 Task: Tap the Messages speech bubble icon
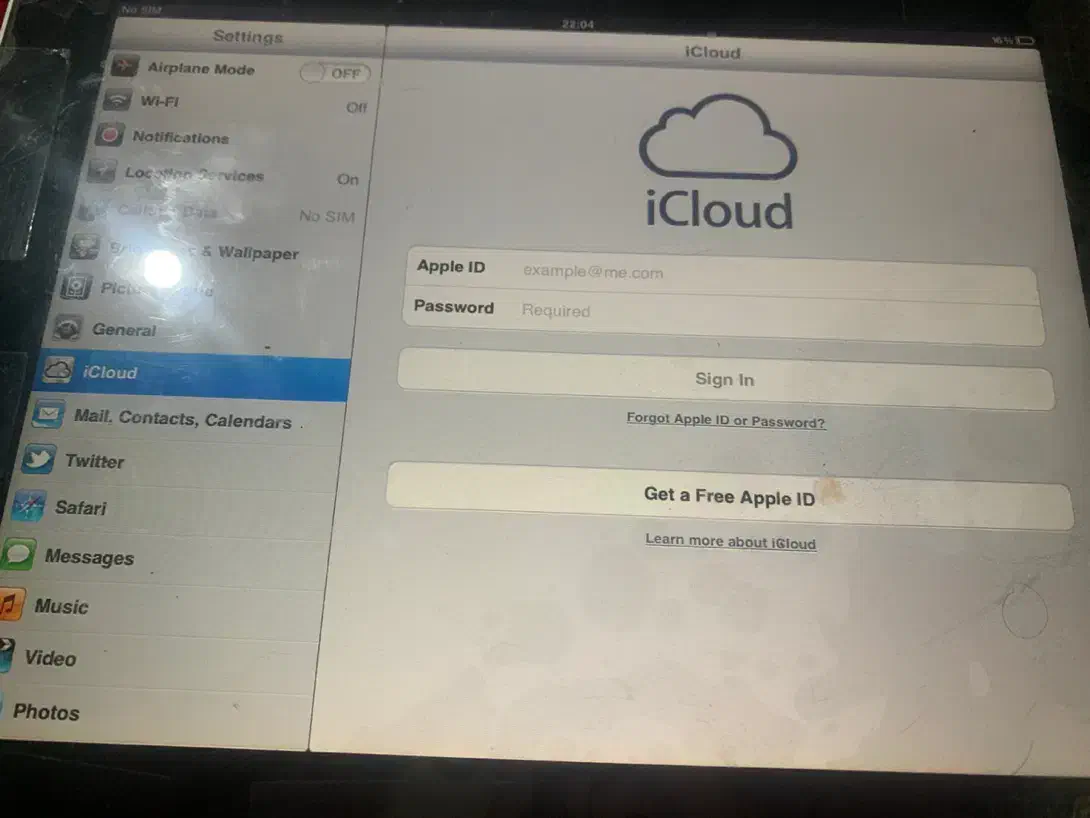tap(18, 555)
